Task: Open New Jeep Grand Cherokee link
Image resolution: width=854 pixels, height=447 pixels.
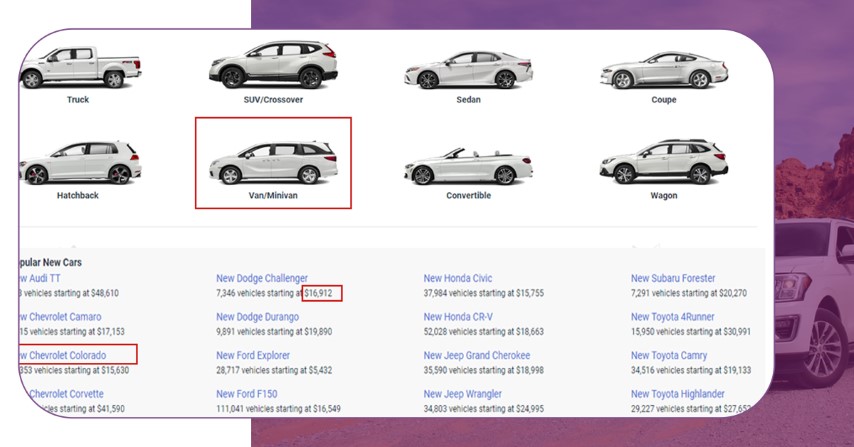Action: [477, 356]
